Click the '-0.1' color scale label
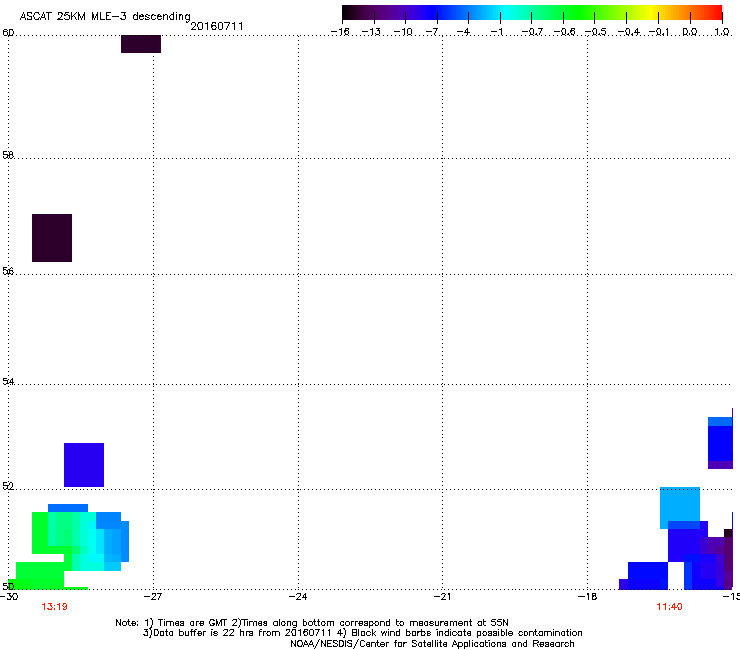Viewport: 740px width, 650px height. tap(659, 32)
